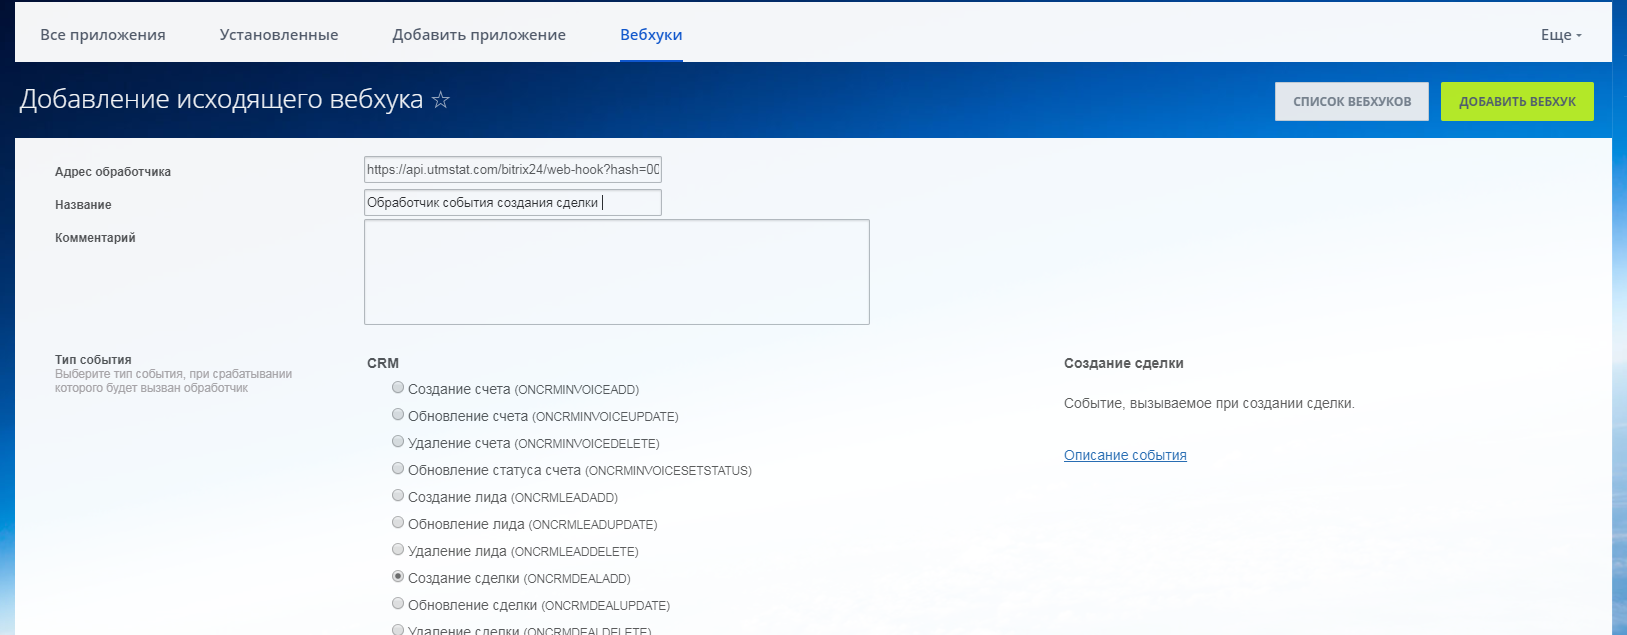The width and height of the screenshot is (1627, 635).
Task: Open the Описание события link
Action: point(1125,455)
